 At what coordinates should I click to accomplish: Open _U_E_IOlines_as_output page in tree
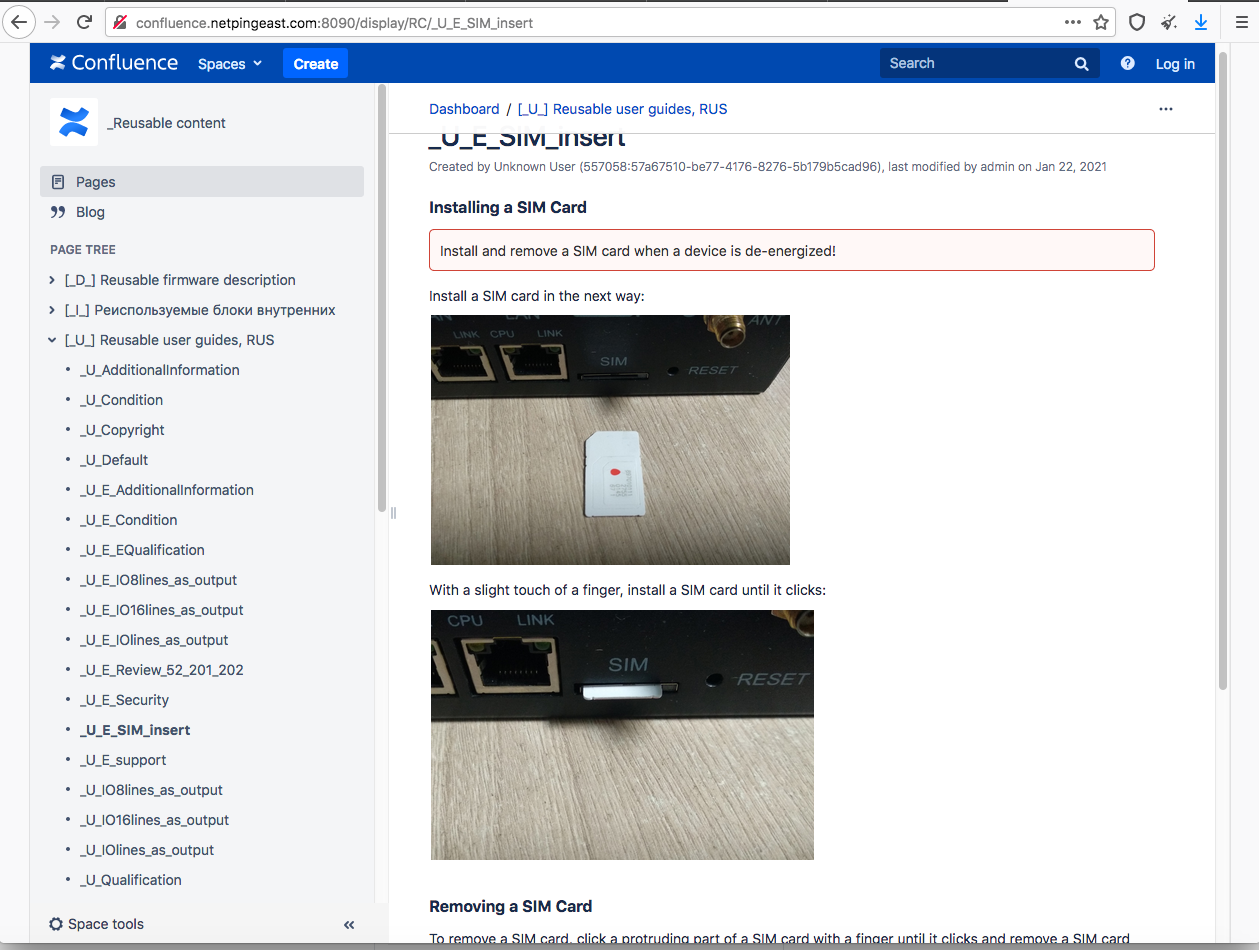coord(154,640)
